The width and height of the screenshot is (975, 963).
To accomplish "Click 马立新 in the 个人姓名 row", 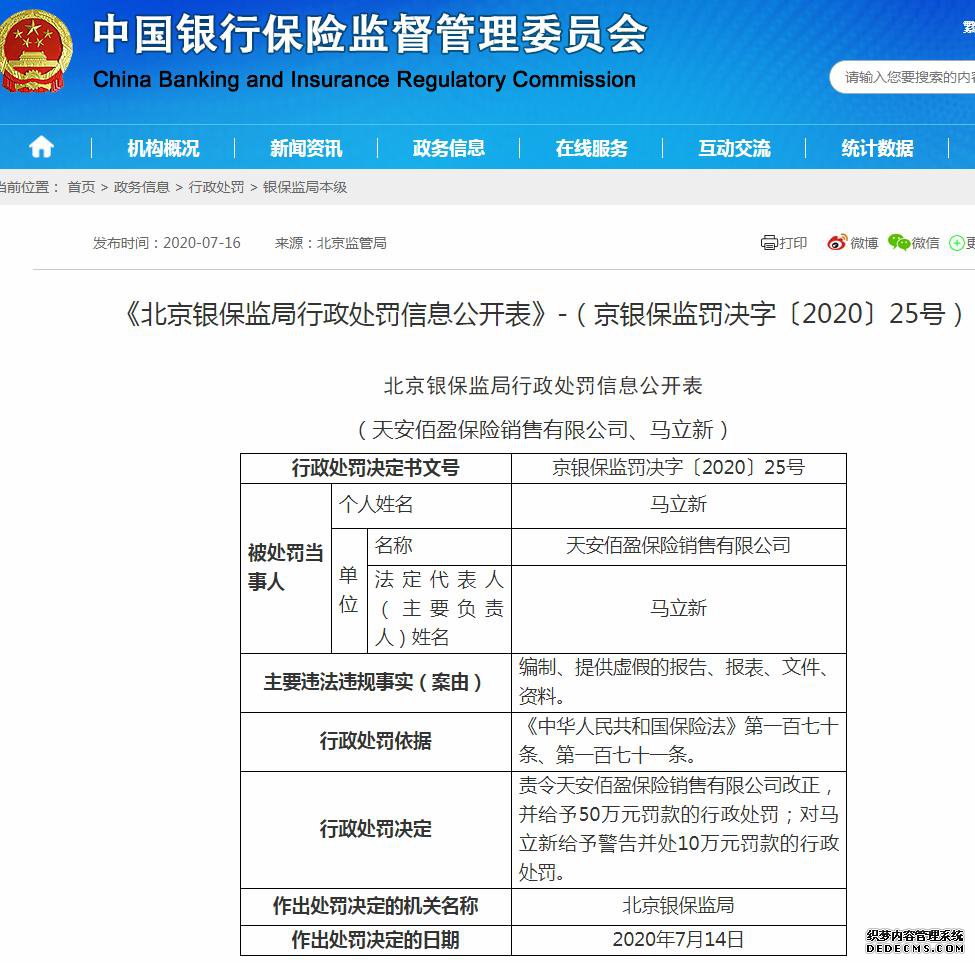I will 678,505.
